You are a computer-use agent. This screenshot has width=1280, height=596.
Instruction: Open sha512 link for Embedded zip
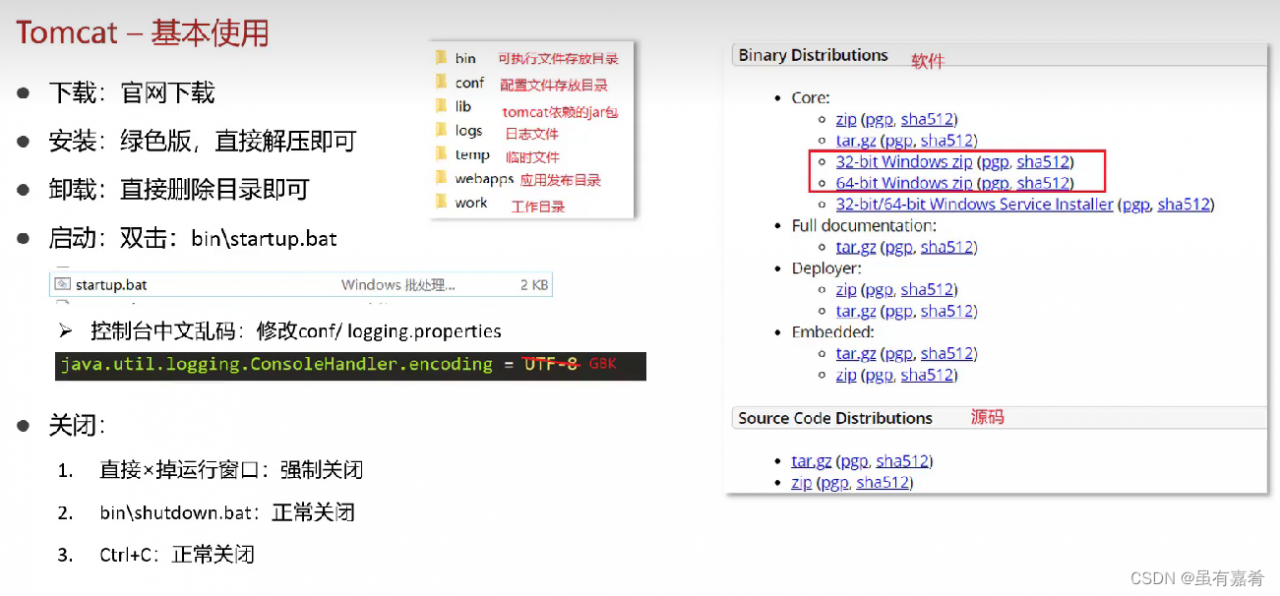(927, 375)
